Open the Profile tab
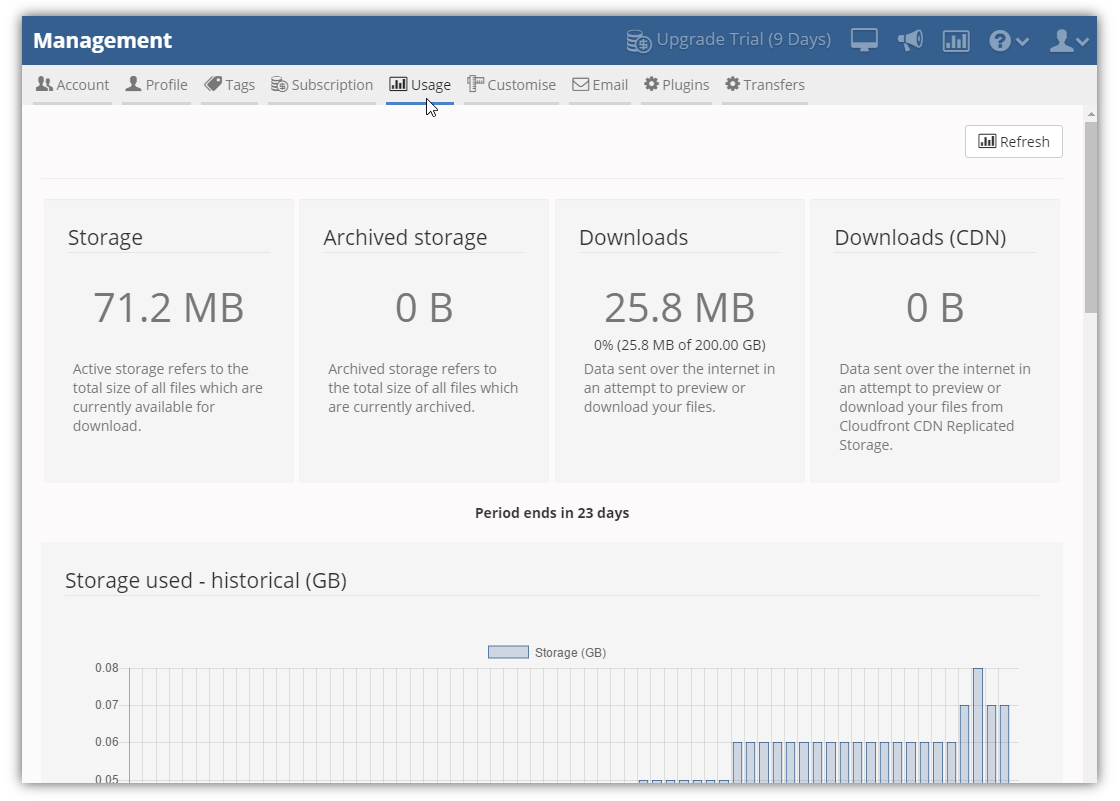The image size is (1120, 801). coord(156,85)
